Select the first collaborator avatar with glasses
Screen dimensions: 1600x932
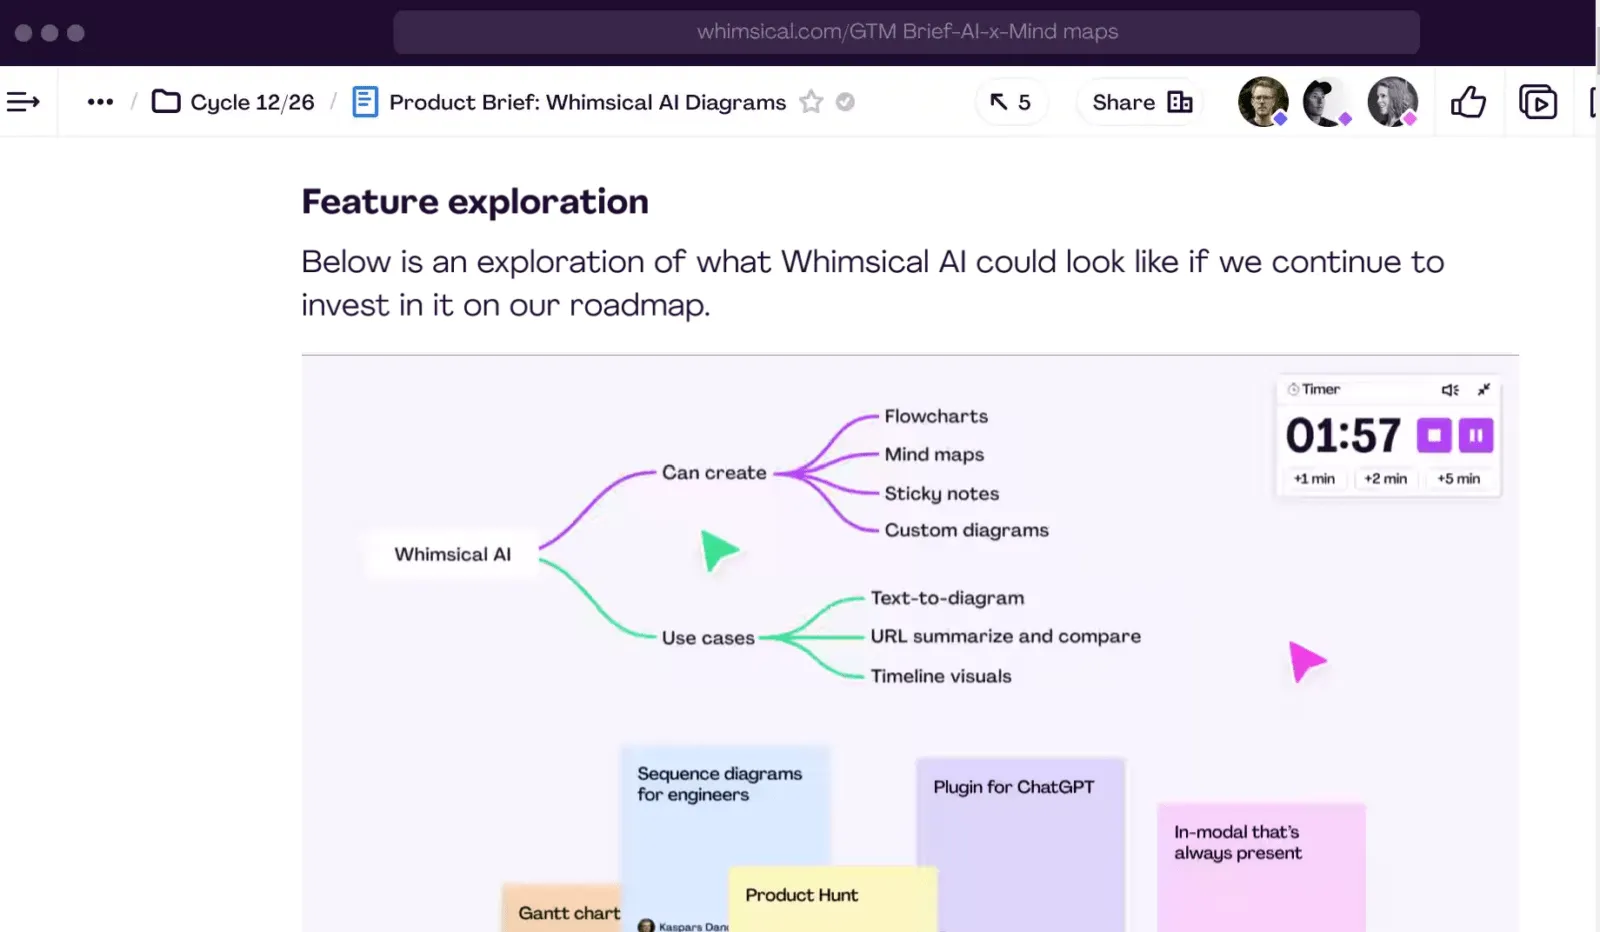point(1263,102)
